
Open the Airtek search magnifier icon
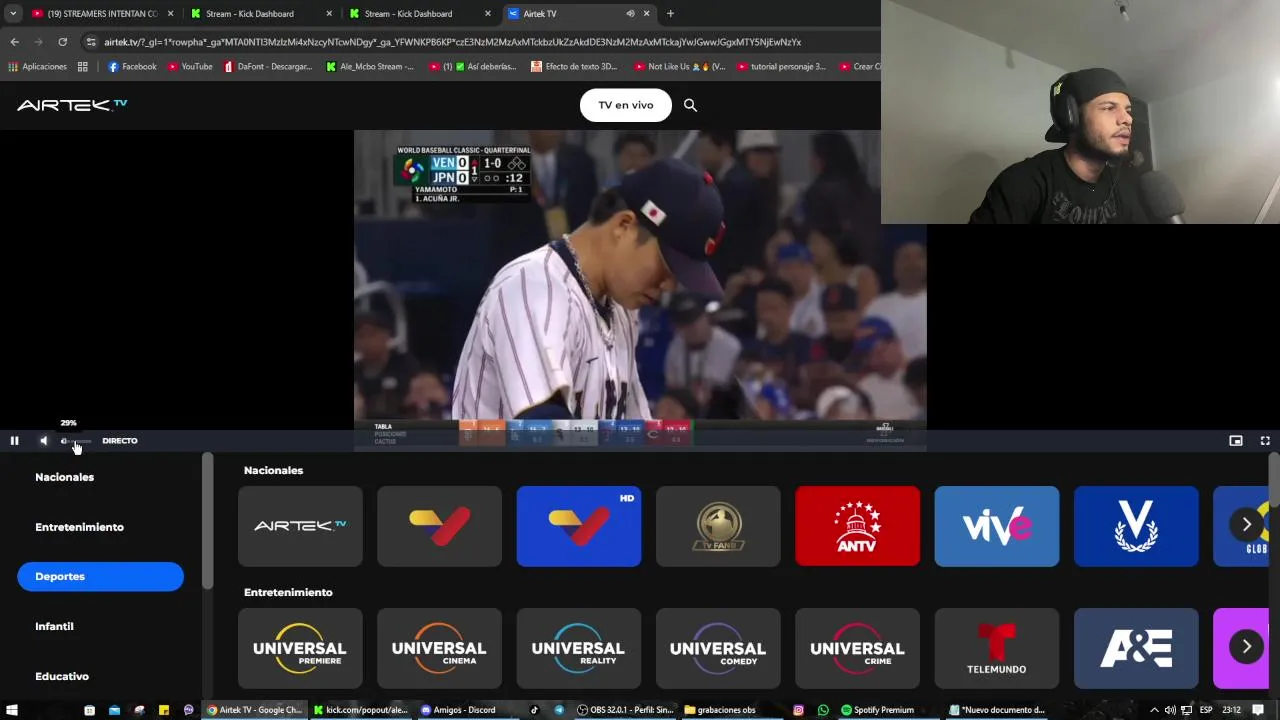click(x=690, y=105)
